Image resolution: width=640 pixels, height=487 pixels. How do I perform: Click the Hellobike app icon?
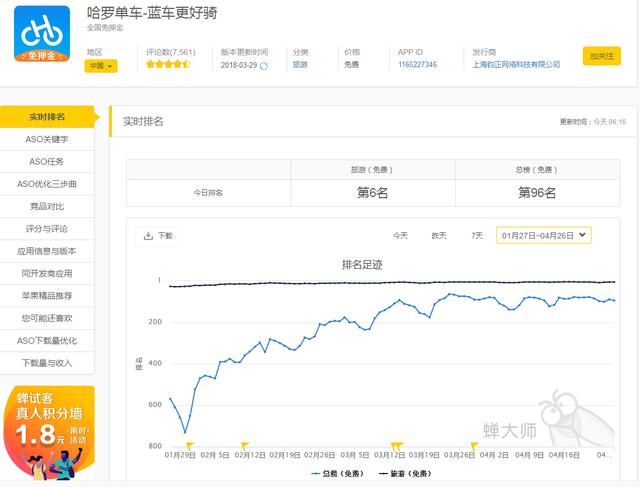point(42,34)
